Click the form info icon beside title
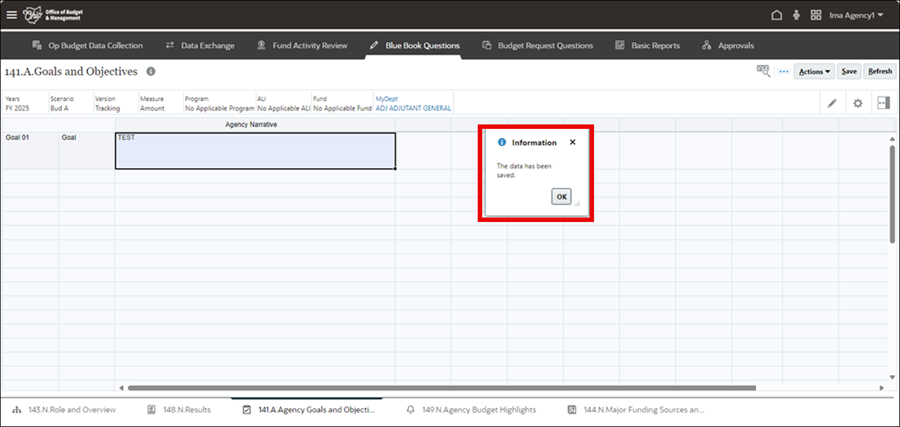This screenshot has width=900, height=427. (x=151, y=71)
